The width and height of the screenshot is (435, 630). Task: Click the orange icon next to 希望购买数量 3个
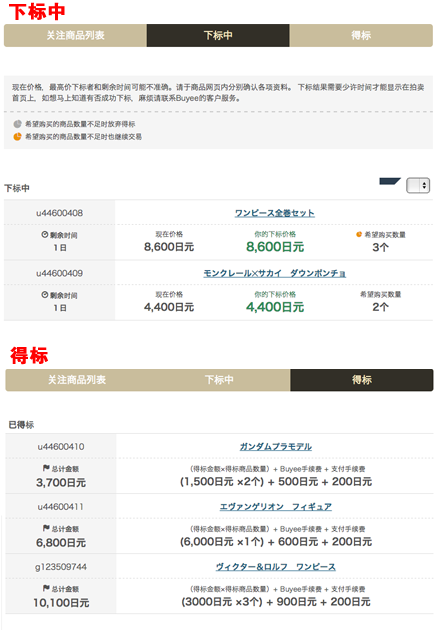(x=359, y=234)
